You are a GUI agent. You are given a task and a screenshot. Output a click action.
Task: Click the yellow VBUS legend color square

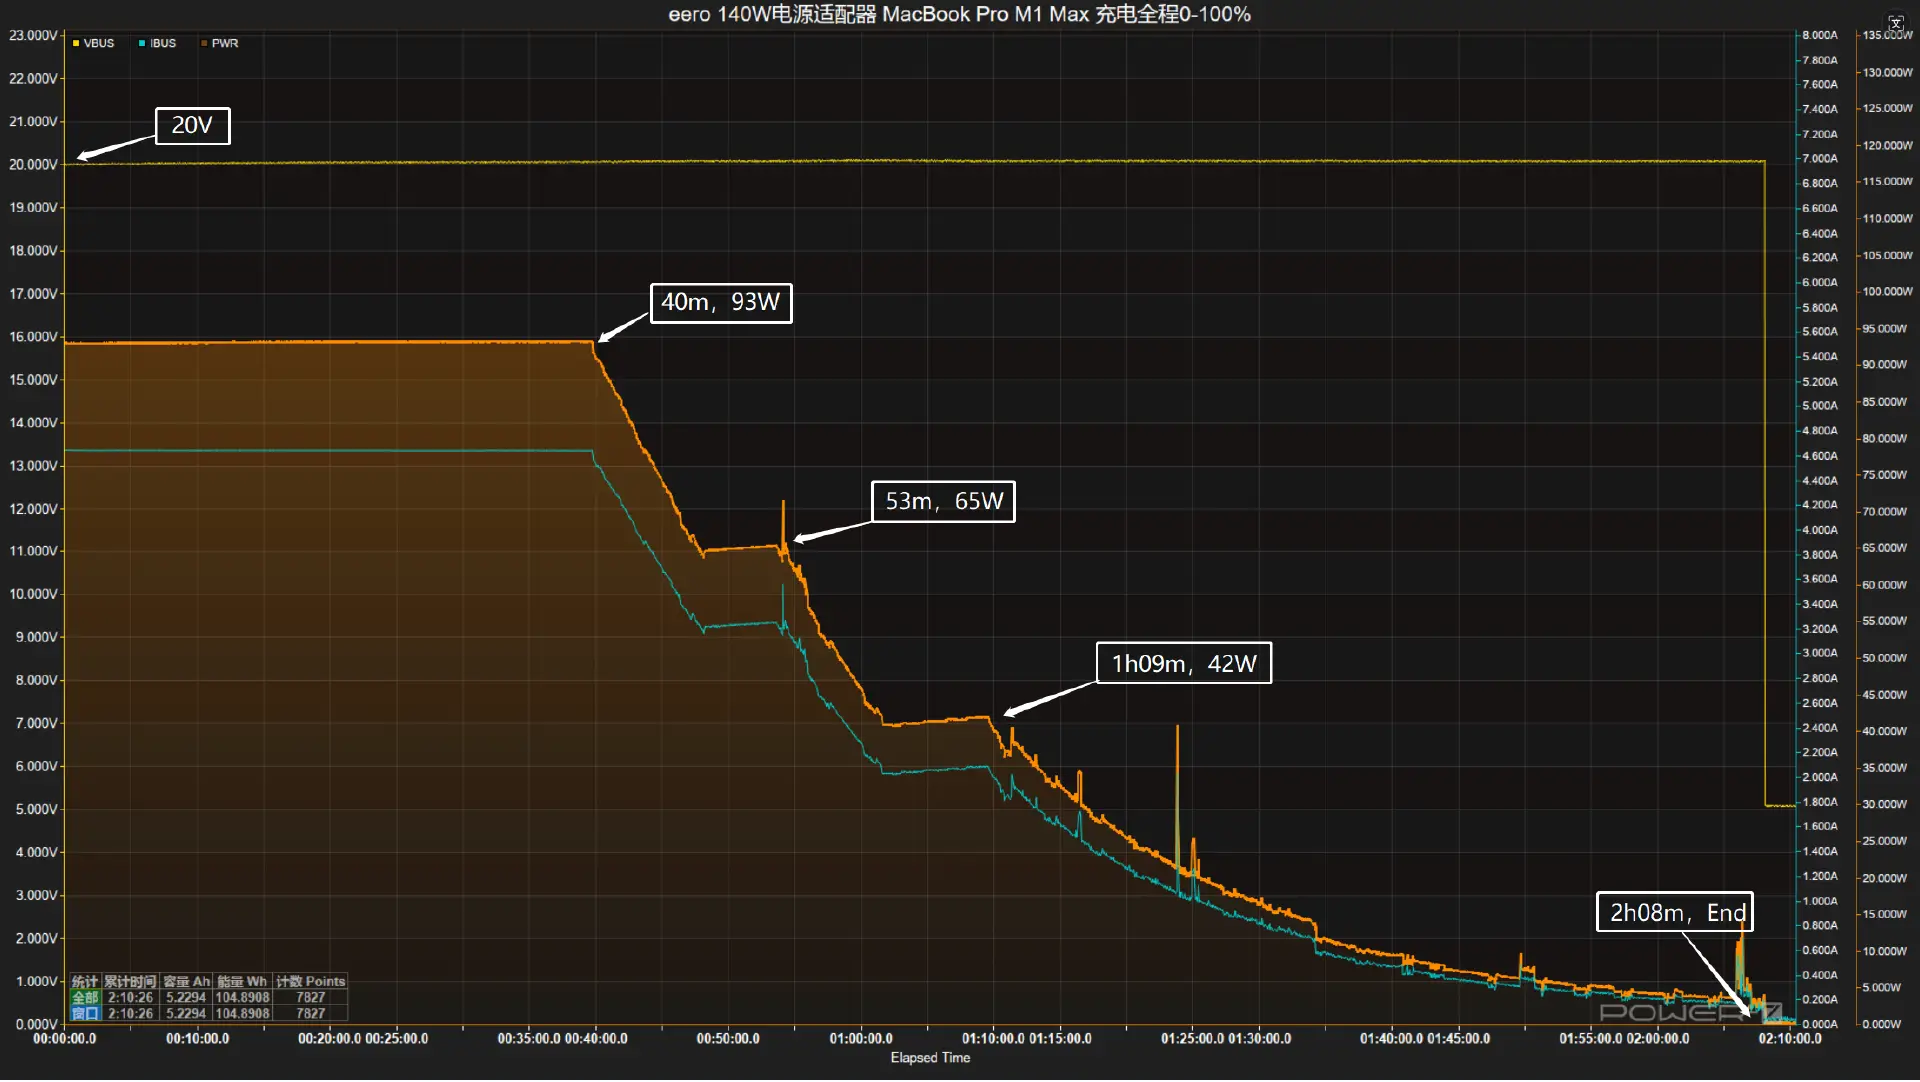(76, 43)
